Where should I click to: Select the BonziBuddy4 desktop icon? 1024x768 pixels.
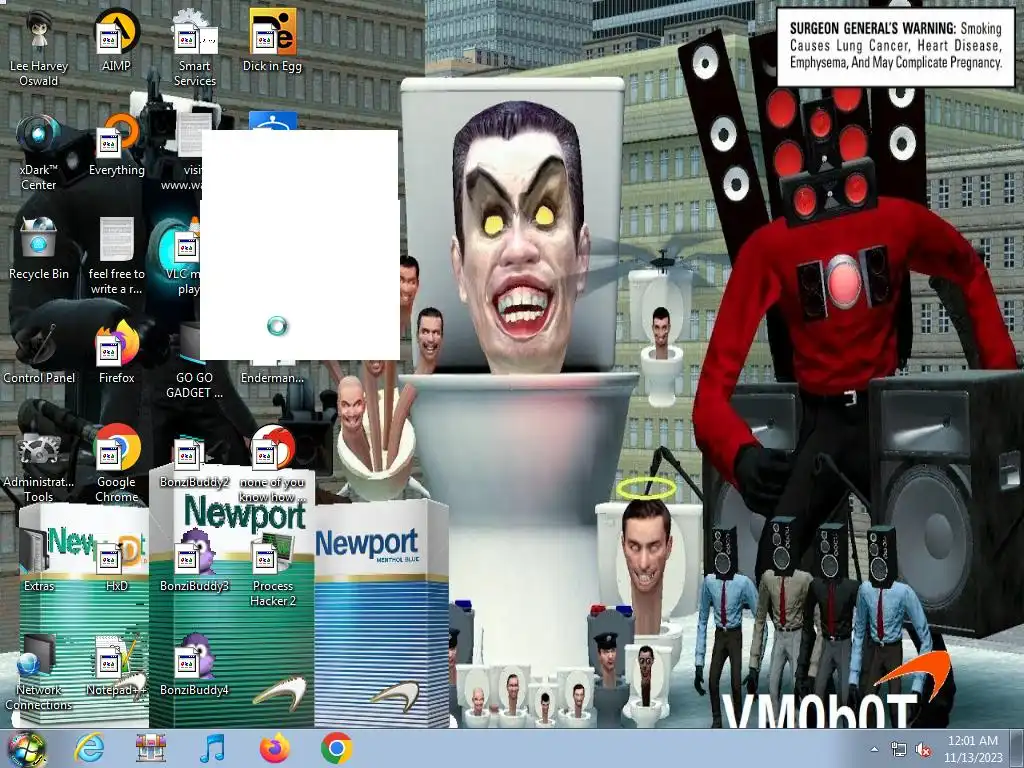[195, 666]
